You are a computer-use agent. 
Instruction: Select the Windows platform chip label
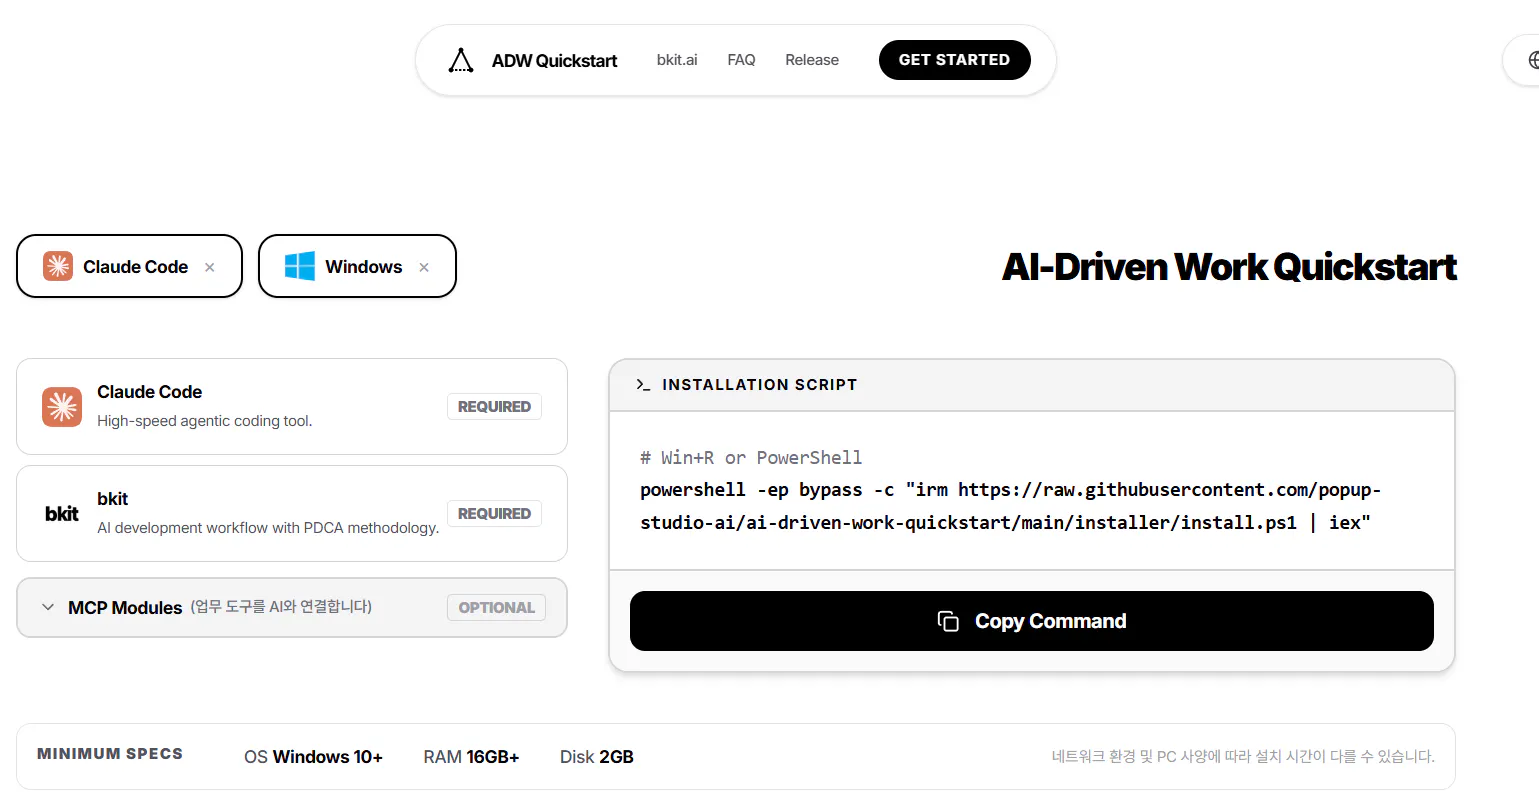(364, 267)
